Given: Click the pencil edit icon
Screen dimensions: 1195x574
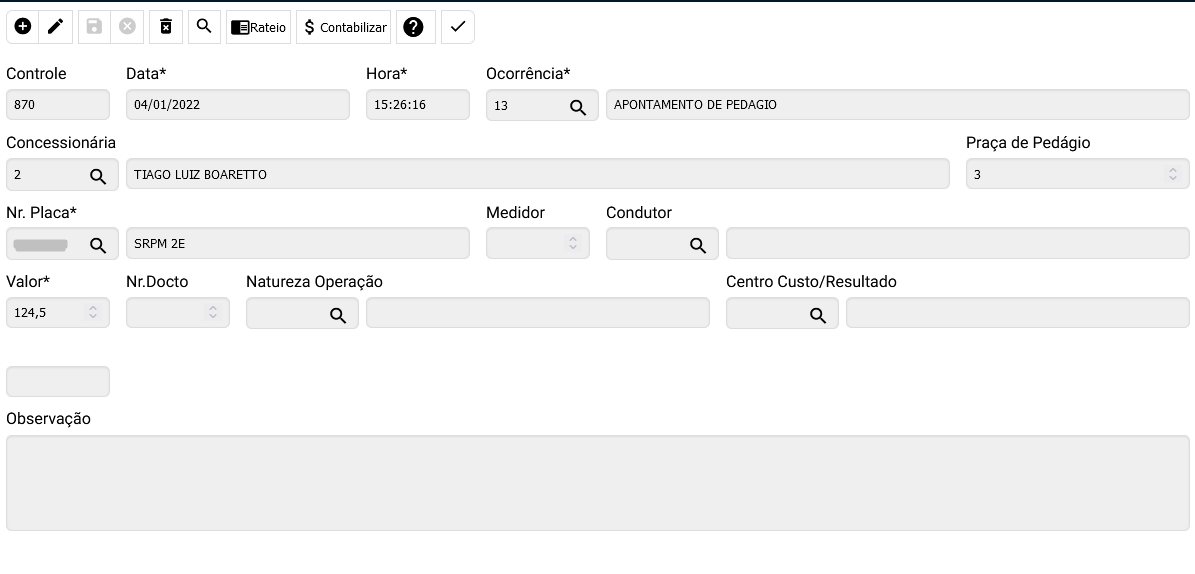Looking at the screenshot, I should coord(56,27).
